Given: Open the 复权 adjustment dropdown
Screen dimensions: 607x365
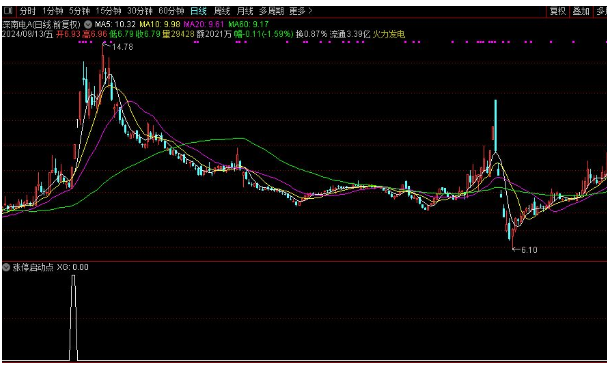Looking at the screenshot, I should click(x=558, y=11).
